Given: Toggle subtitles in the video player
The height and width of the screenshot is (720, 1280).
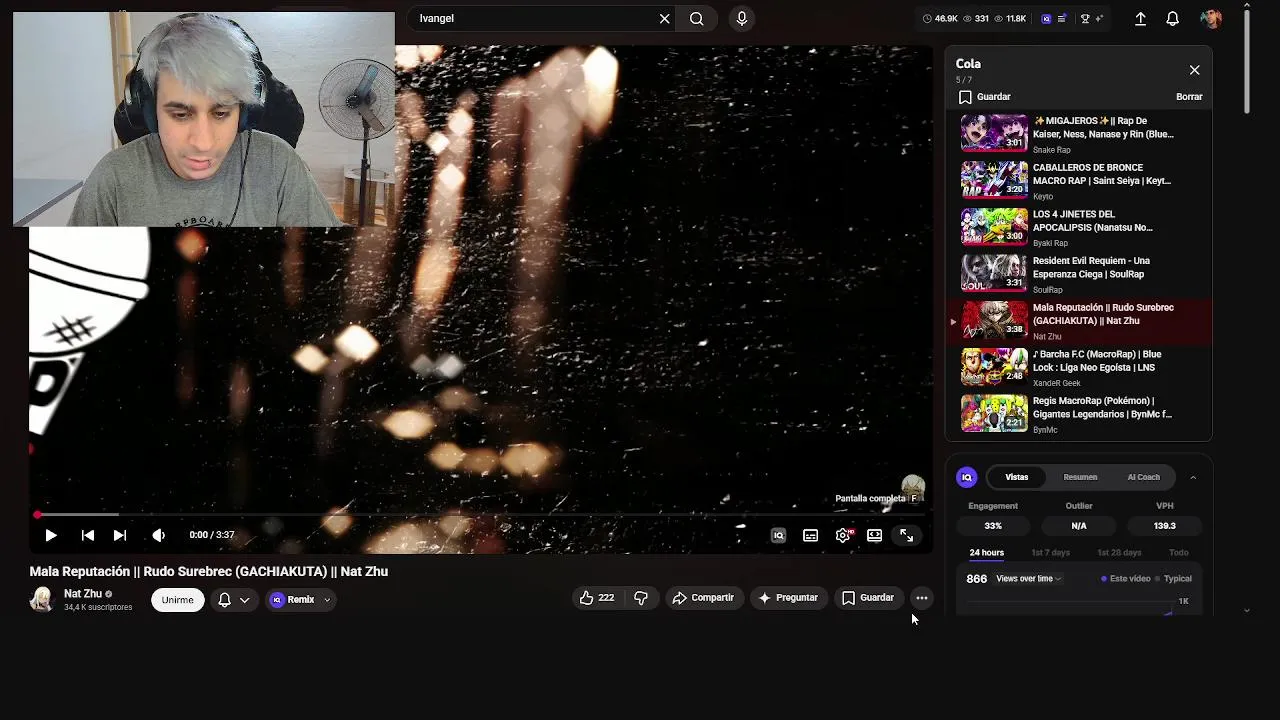Looking at the screenshot, I should pyautogui.click(x=810, y=535).
